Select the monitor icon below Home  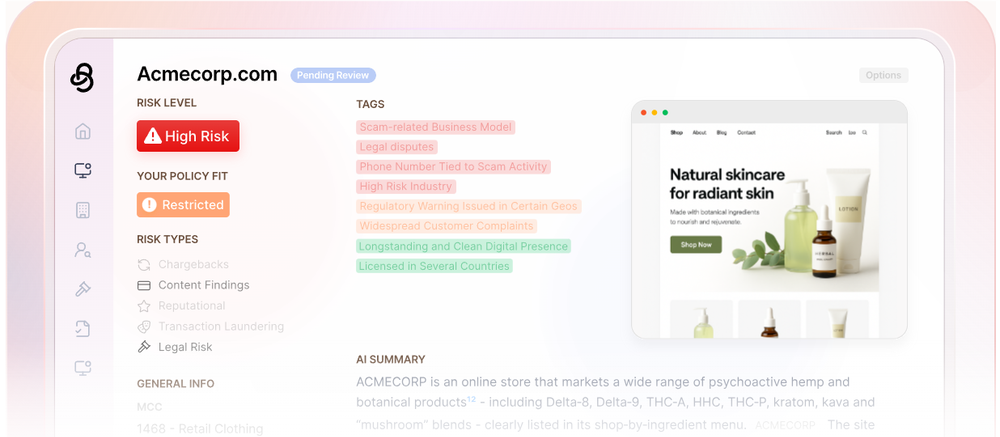pyautogui.click(x=83, y=170)
